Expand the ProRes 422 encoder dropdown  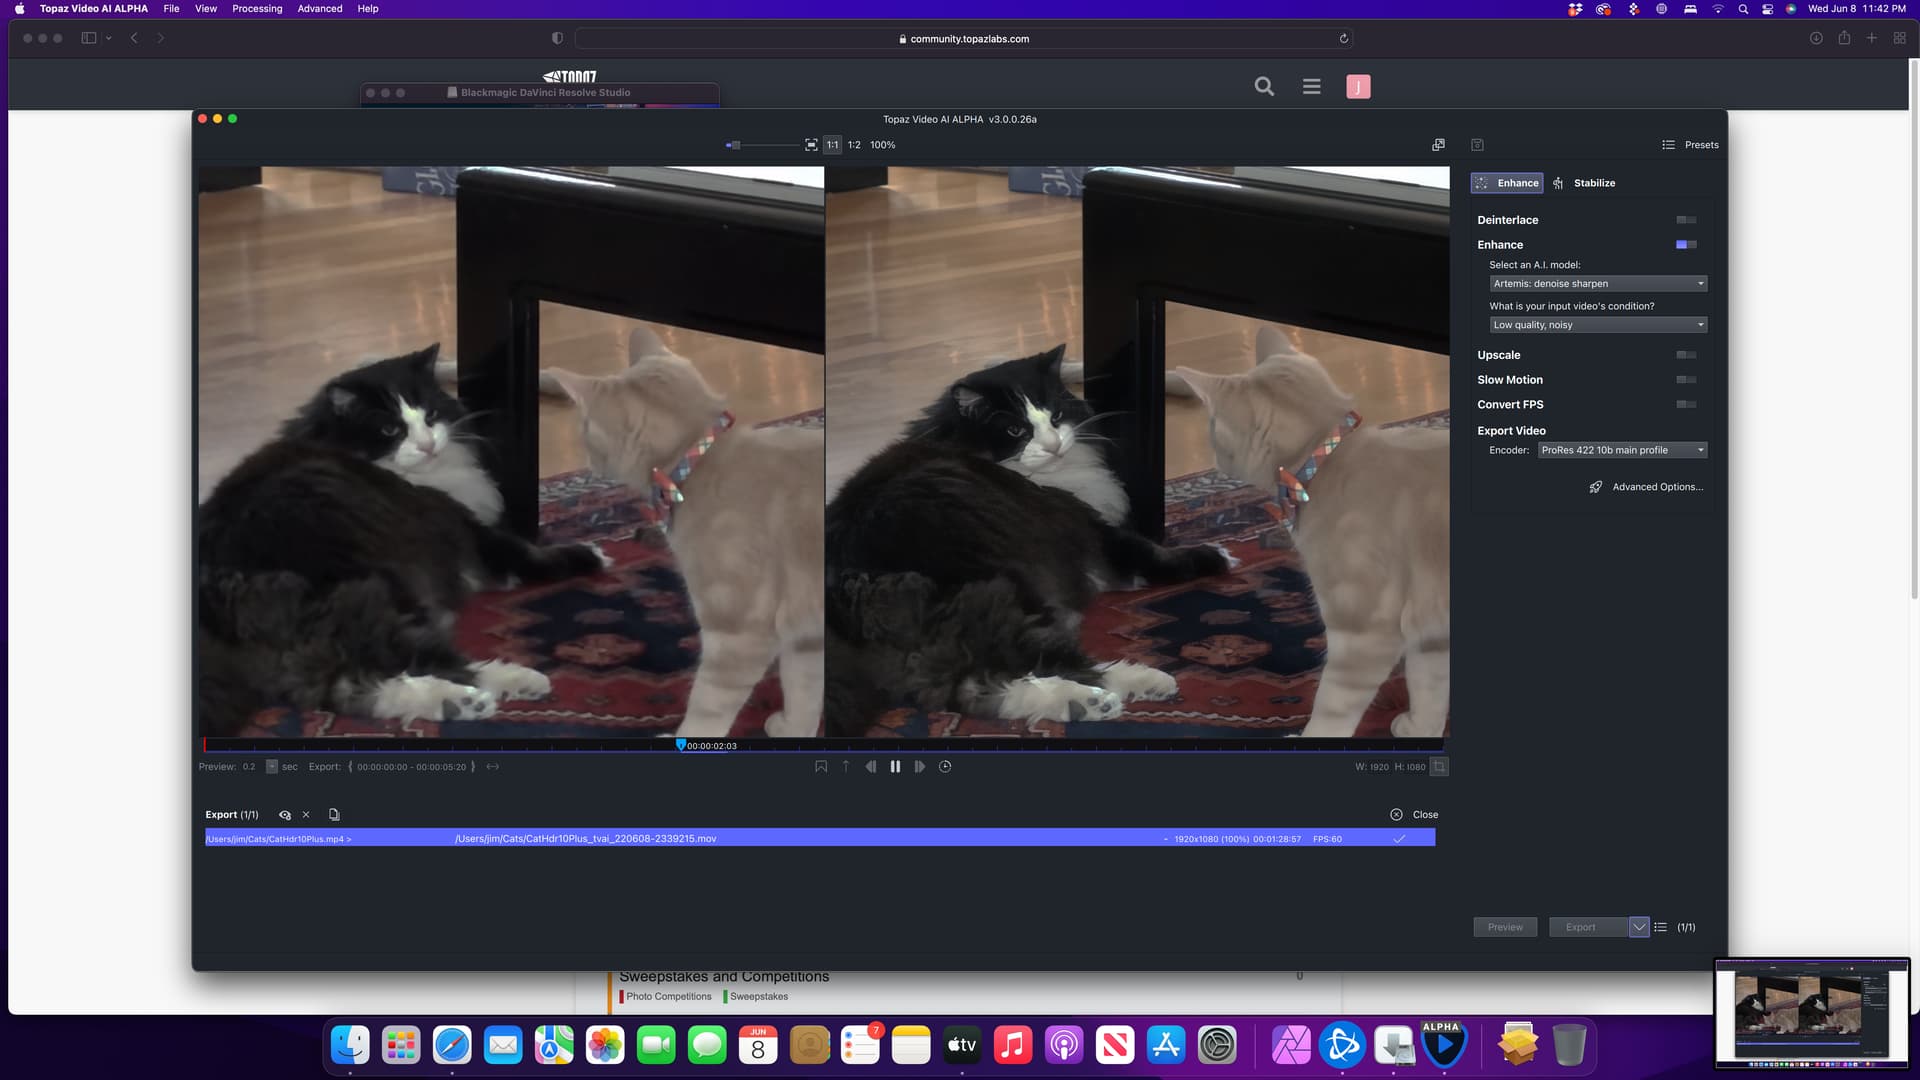(x=1621, y=450)
